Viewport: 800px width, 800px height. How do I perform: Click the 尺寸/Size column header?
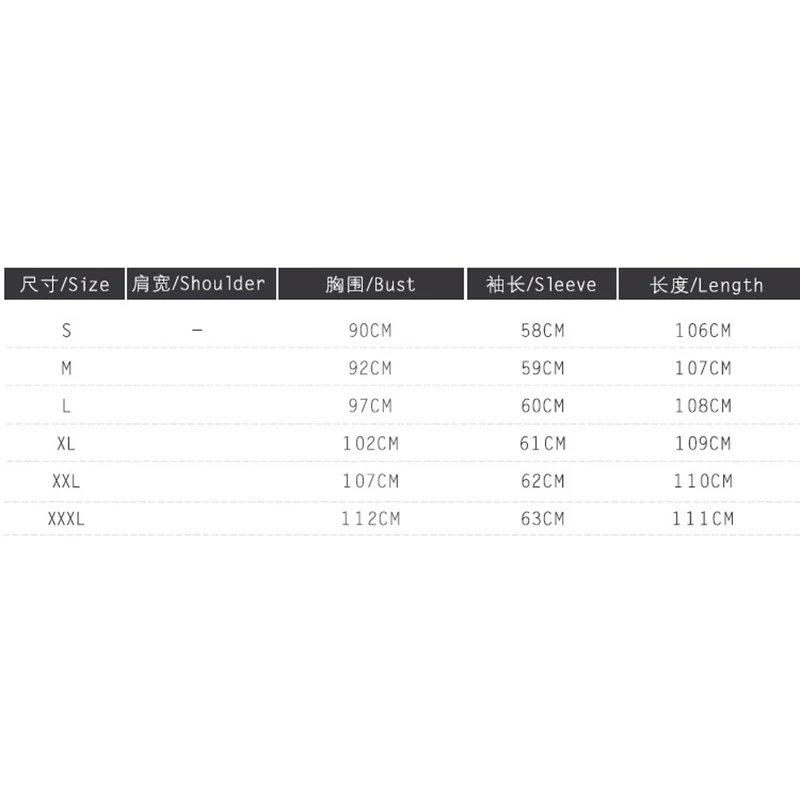coord(64,284)
